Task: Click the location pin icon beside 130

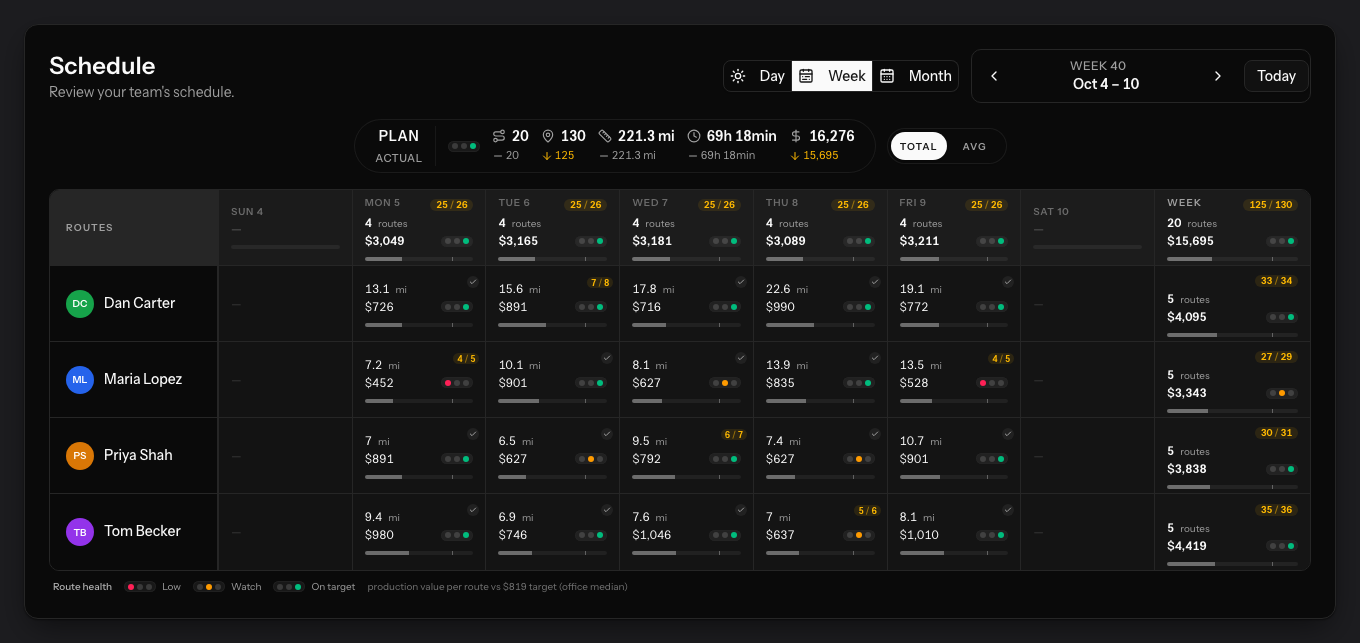Action: pyautogui.click(x=548, y=136)
